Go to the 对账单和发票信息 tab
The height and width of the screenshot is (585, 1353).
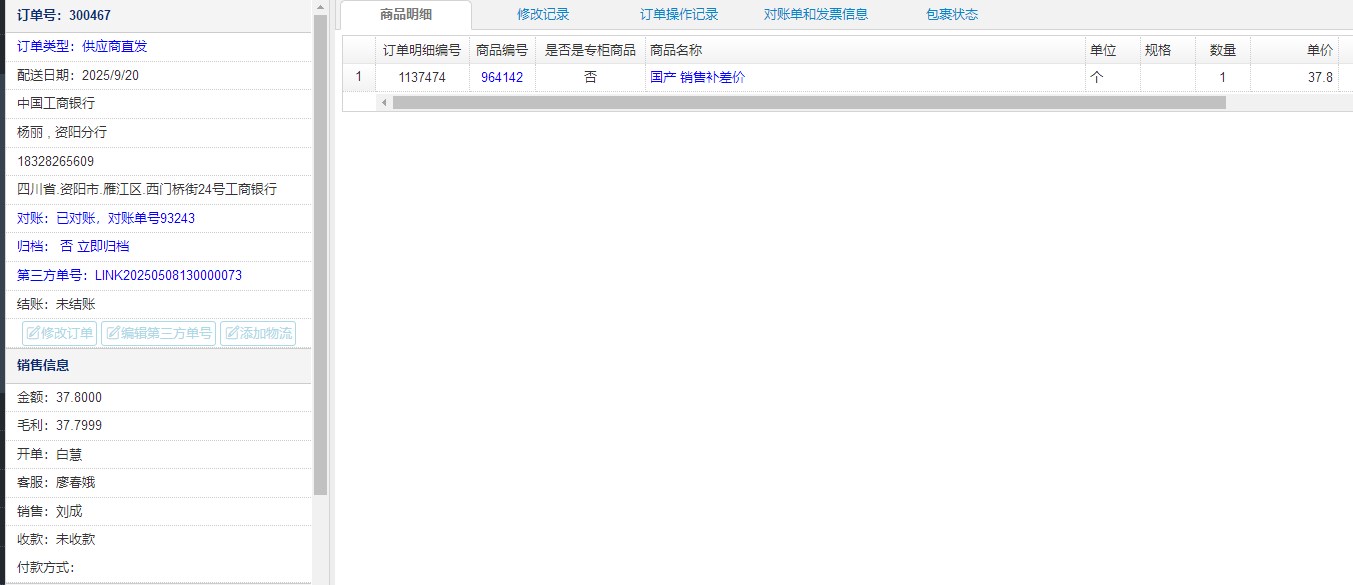(x=815, y=15)
